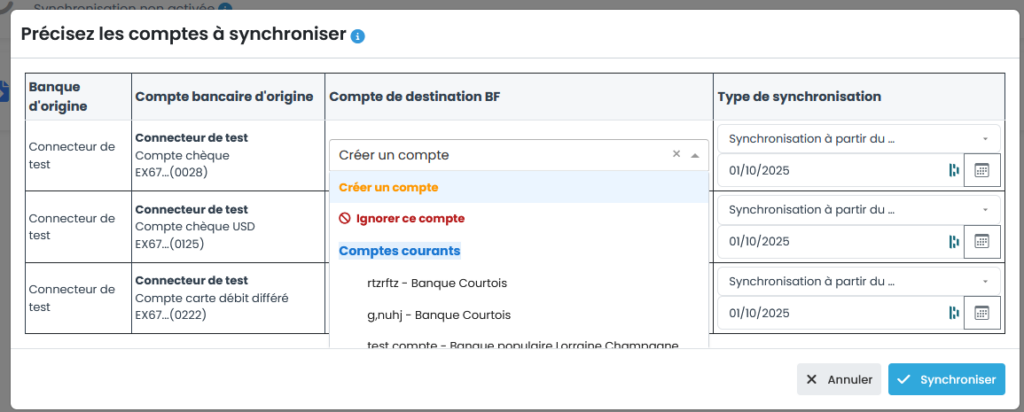The image size is (1024, 412).
Task: Clear the destination account selection with the X
Action: click(676, 154)
